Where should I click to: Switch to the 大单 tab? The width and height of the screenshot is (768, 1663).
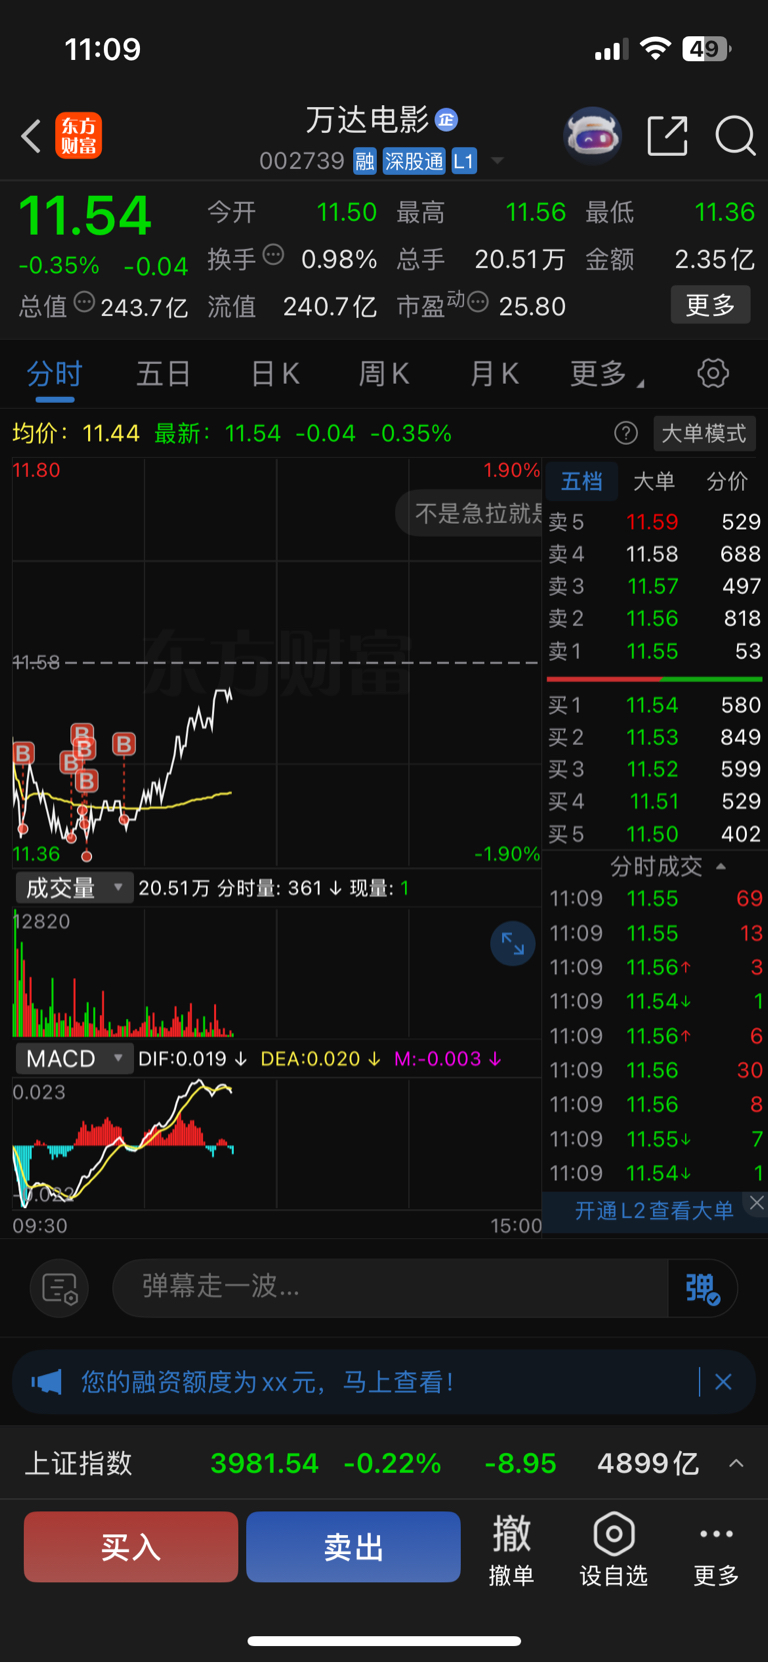click(x=654, y=481)
